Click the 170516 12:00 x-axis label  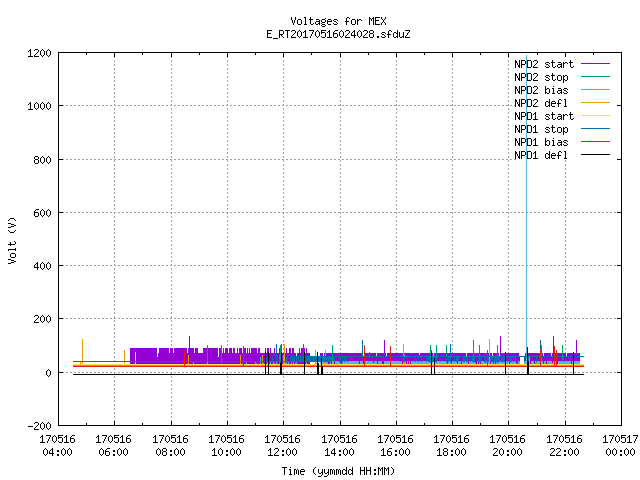tap(282, 446)
